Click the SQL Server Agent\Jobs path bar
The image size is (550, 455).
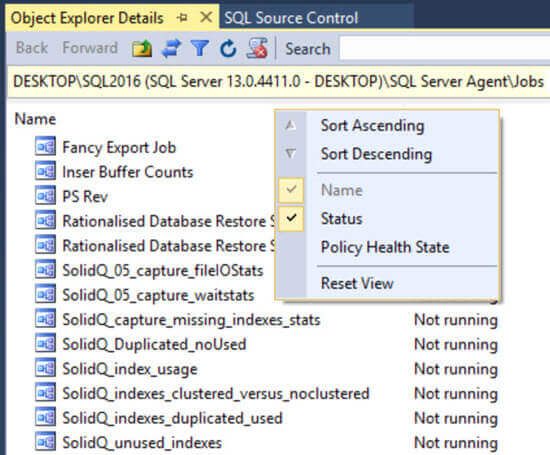tap(278, 81)
